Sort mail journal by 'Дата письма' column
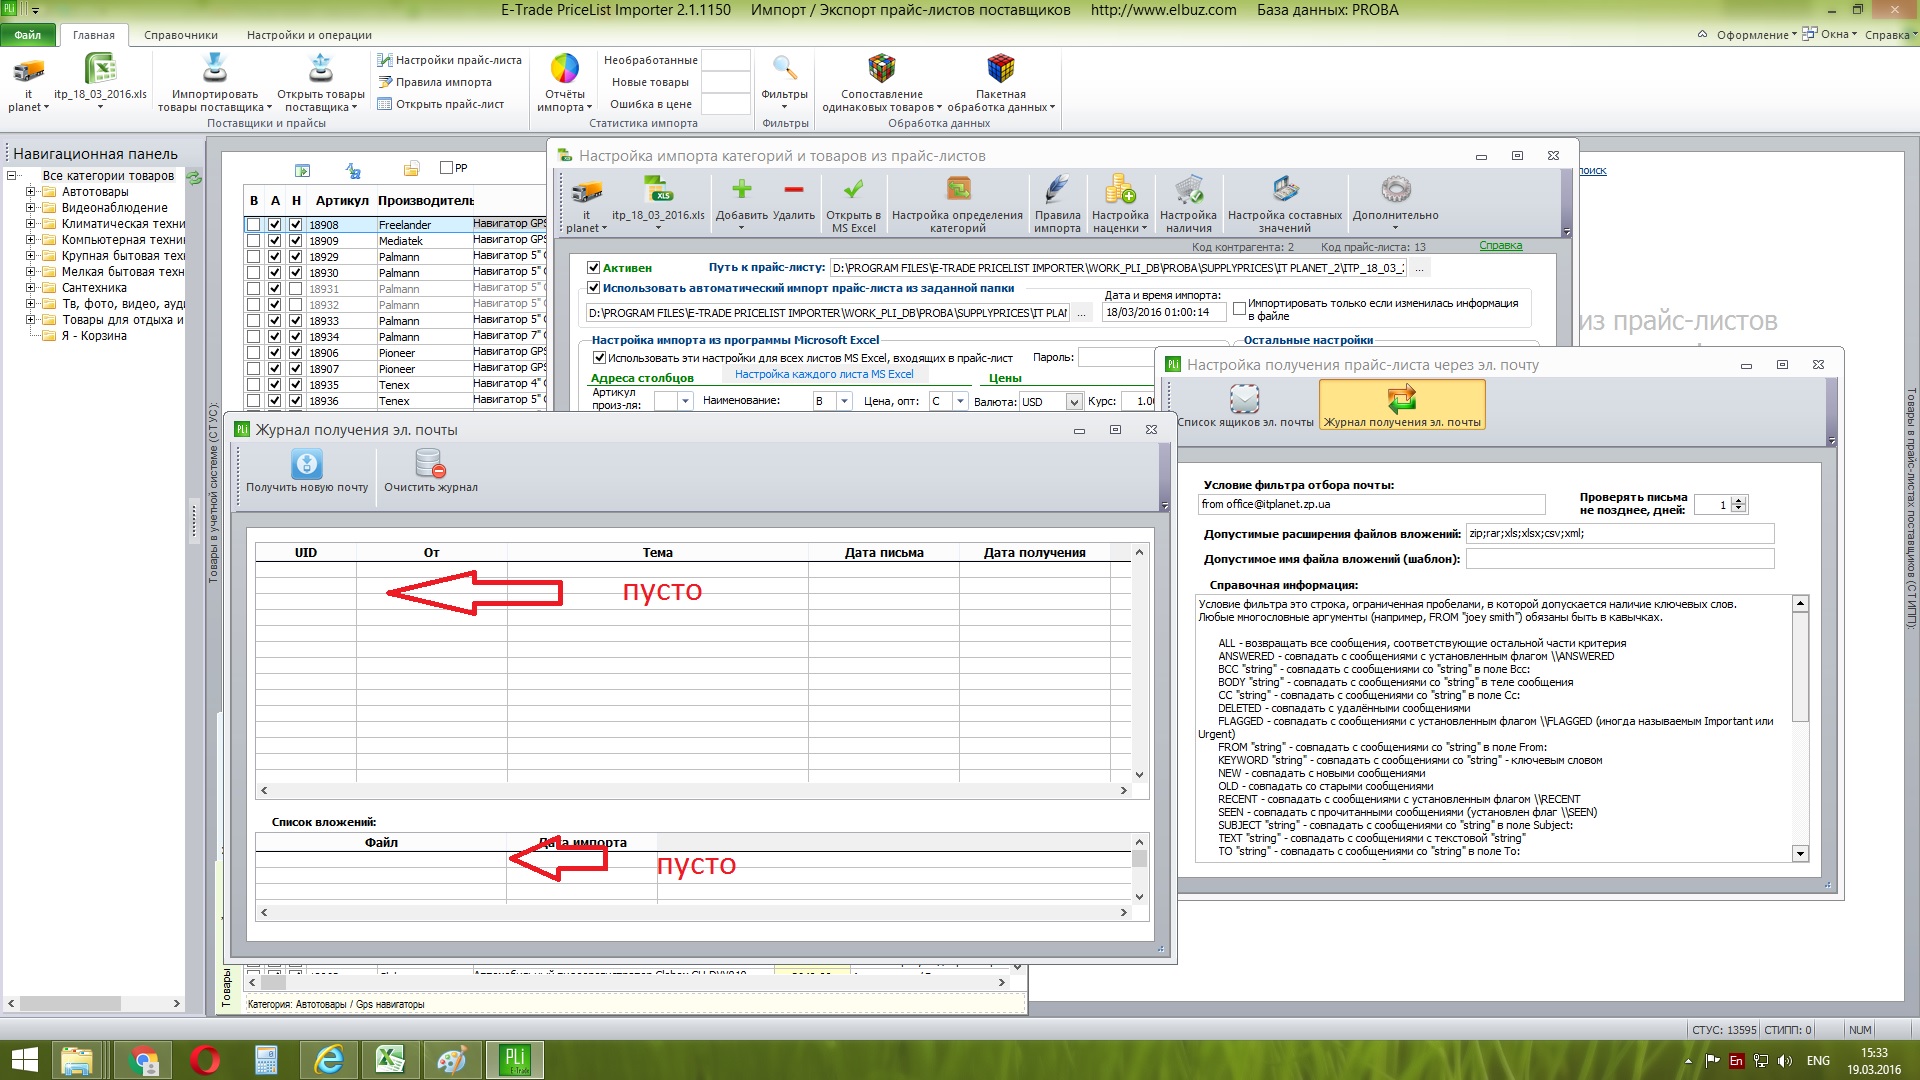 pos(884,553)
